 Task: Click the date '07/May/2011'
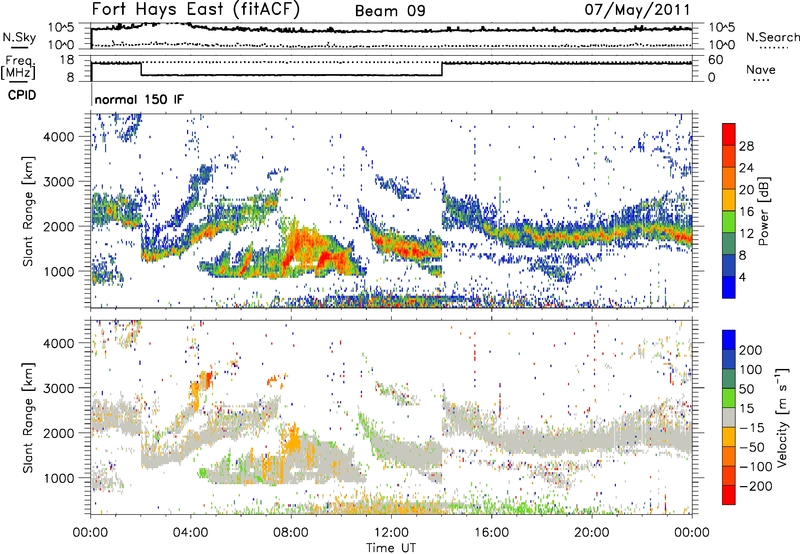click(637, 9)
